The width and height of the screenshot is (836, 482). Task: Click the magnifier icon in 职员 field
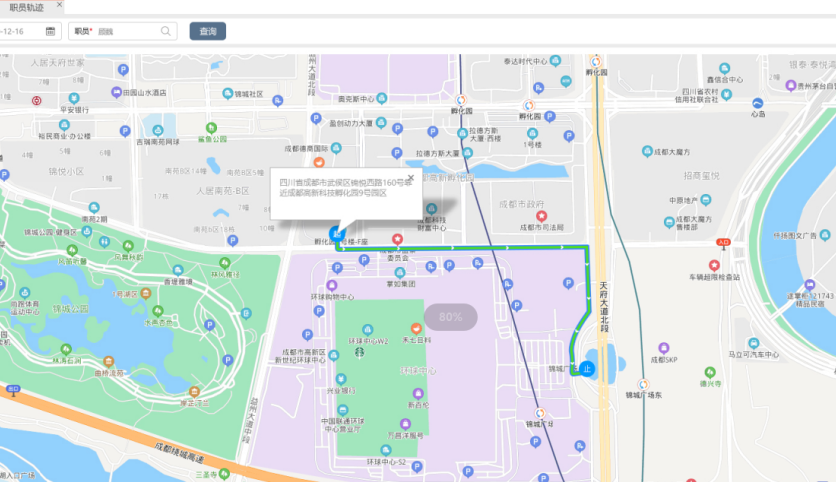pyautogui.click(x=164, y=32)
